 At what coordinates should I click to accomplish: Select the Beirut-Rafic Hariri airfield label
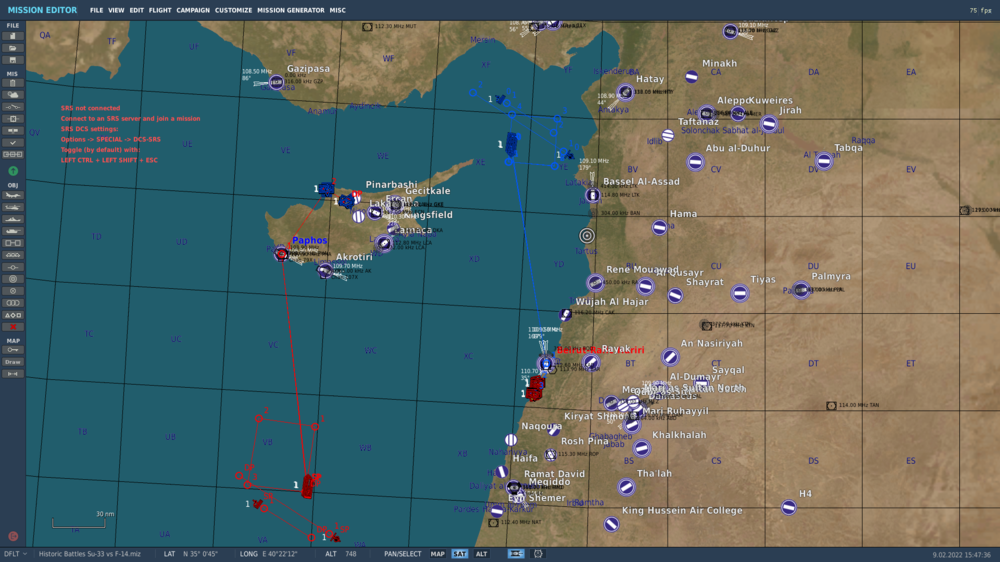click(x=600, y=350)
